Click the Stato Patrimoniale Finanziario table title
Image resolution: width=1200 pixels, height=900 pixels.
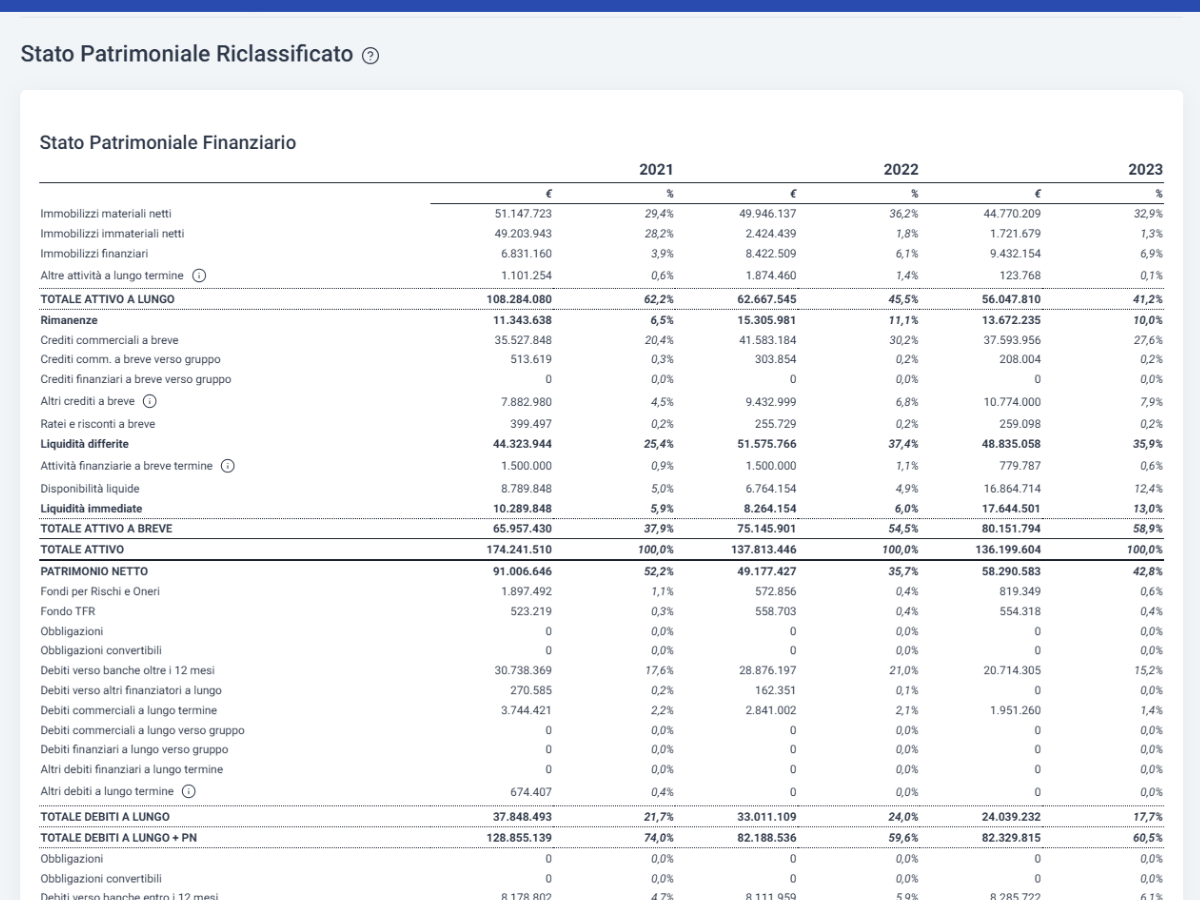pos(168,143)
